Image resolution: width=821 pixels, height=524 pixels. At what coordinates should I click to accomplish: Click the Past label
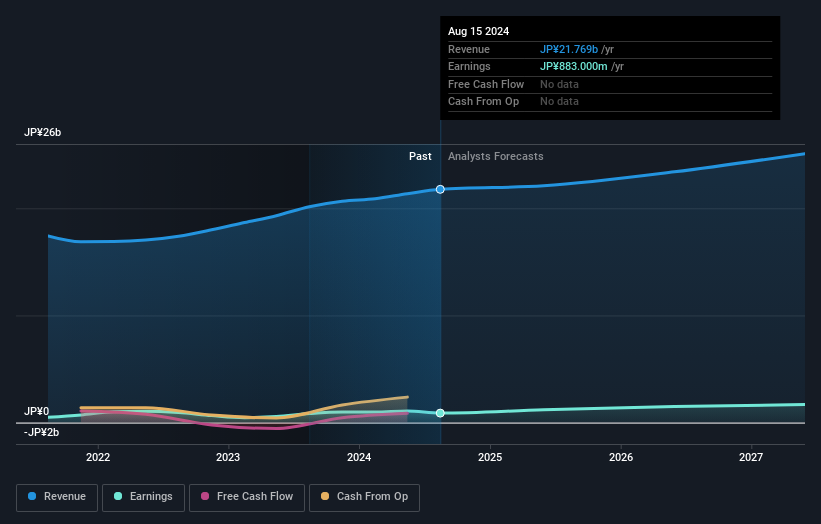[x=420, y=156]
